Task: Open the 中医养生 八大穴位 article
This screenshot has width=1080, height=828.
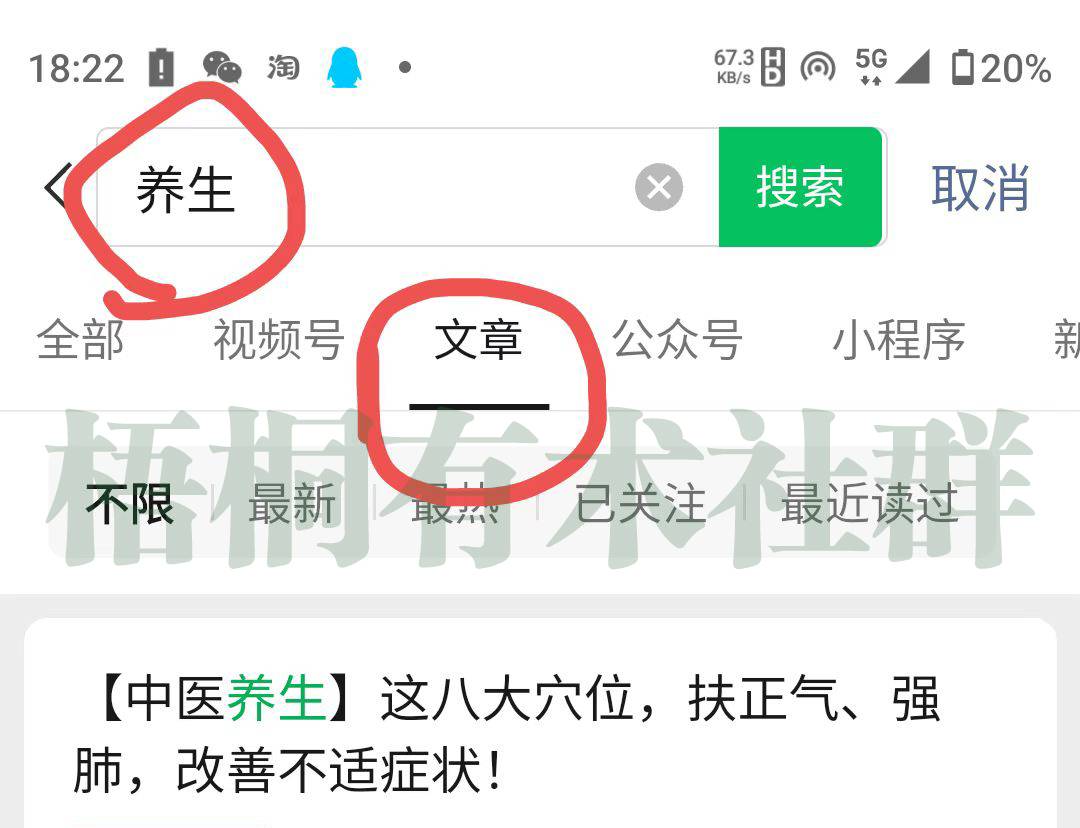Action: (507, 734)
